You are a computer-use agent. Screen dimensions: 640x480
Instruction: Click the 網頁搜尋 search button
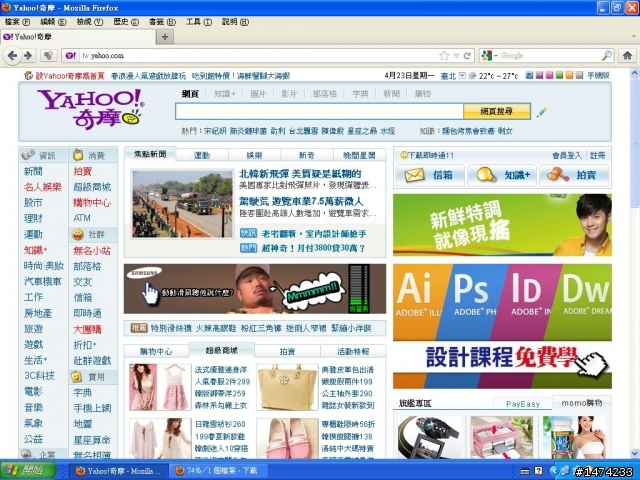point(497,111)
